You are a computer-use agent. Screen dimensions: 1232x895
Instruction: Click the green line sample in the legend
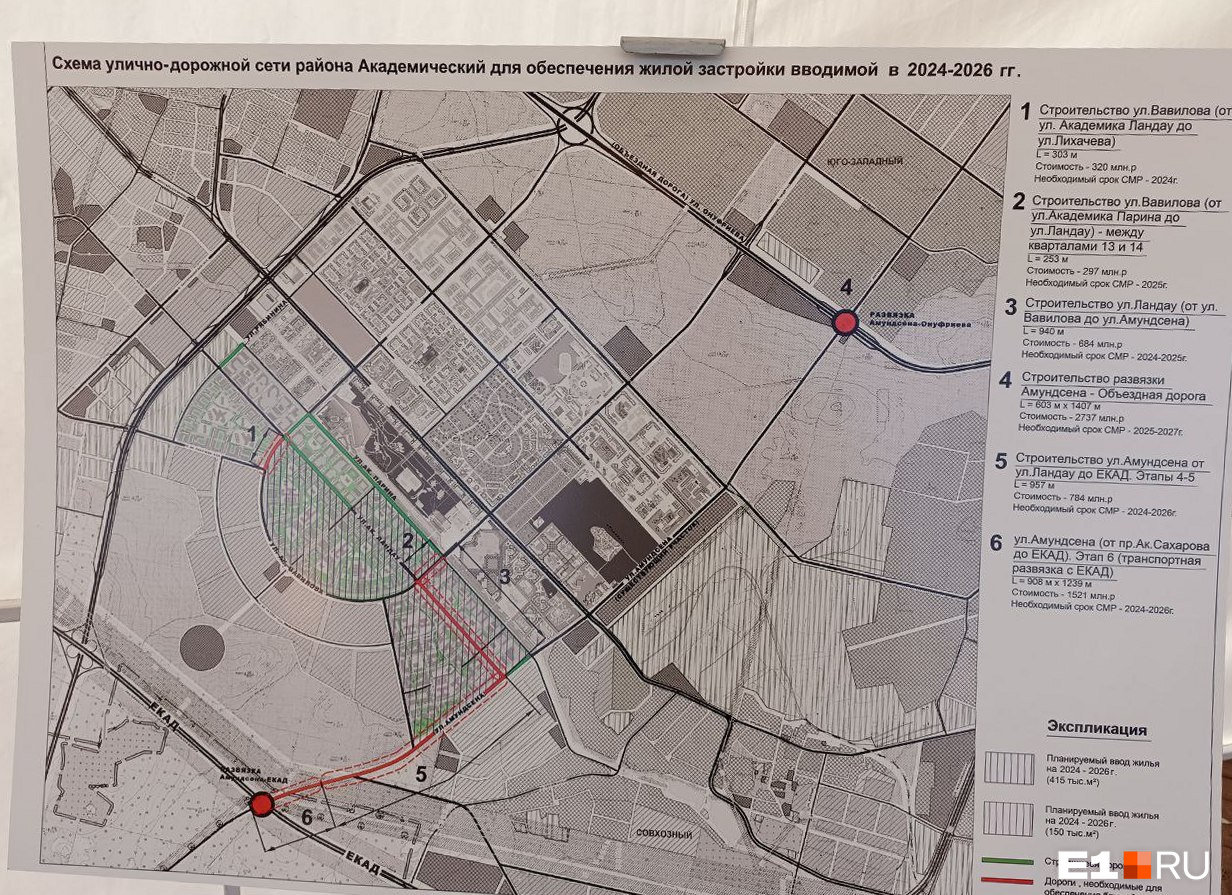[x=1009, y=859]
